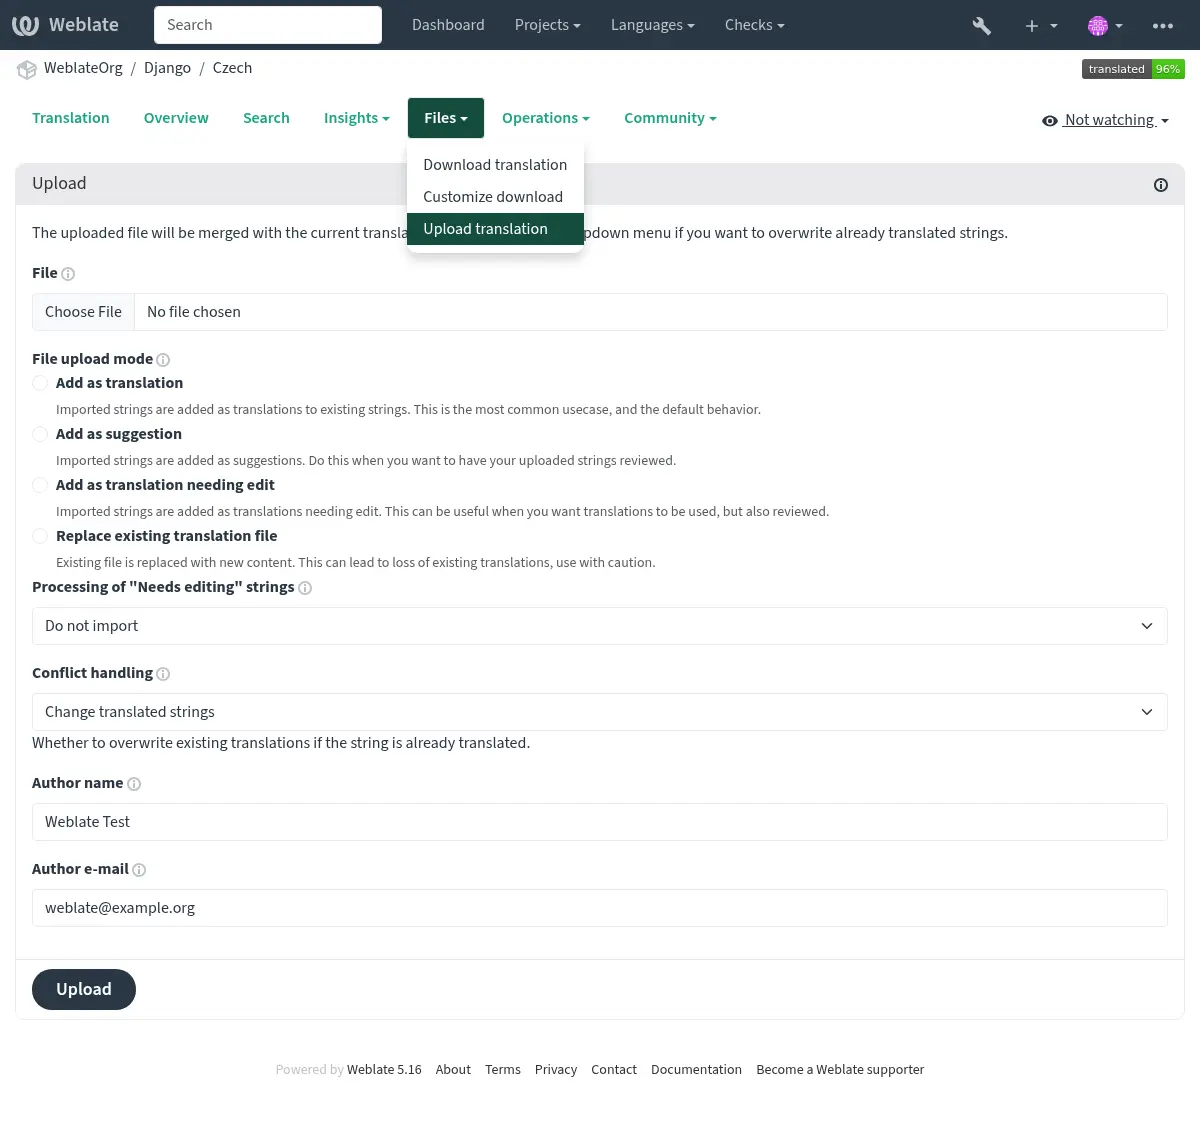Open the three-dots more menu
Image resolution: width=1200 pixels, height=1128 pixels.
[1162, 26]
